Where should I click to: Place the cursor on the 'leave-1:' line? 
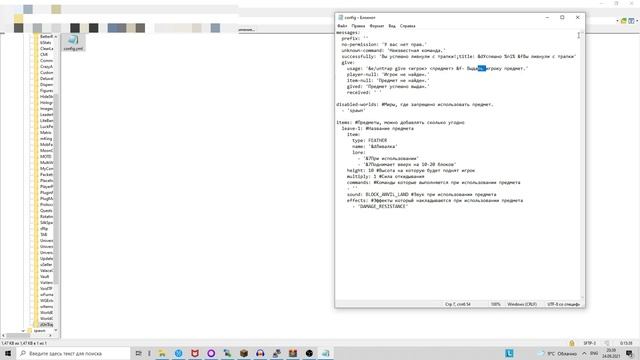click(x=378, y=129)
